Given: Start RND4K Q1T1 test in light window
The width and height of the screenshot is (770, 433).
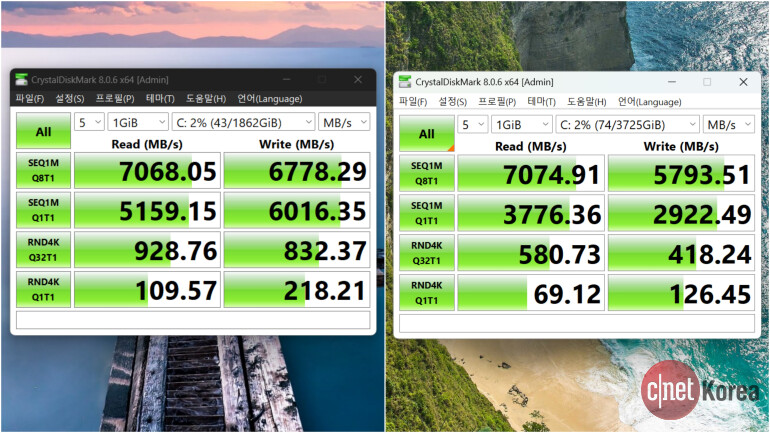Looking at the screenshot, I should coord(427,293).
